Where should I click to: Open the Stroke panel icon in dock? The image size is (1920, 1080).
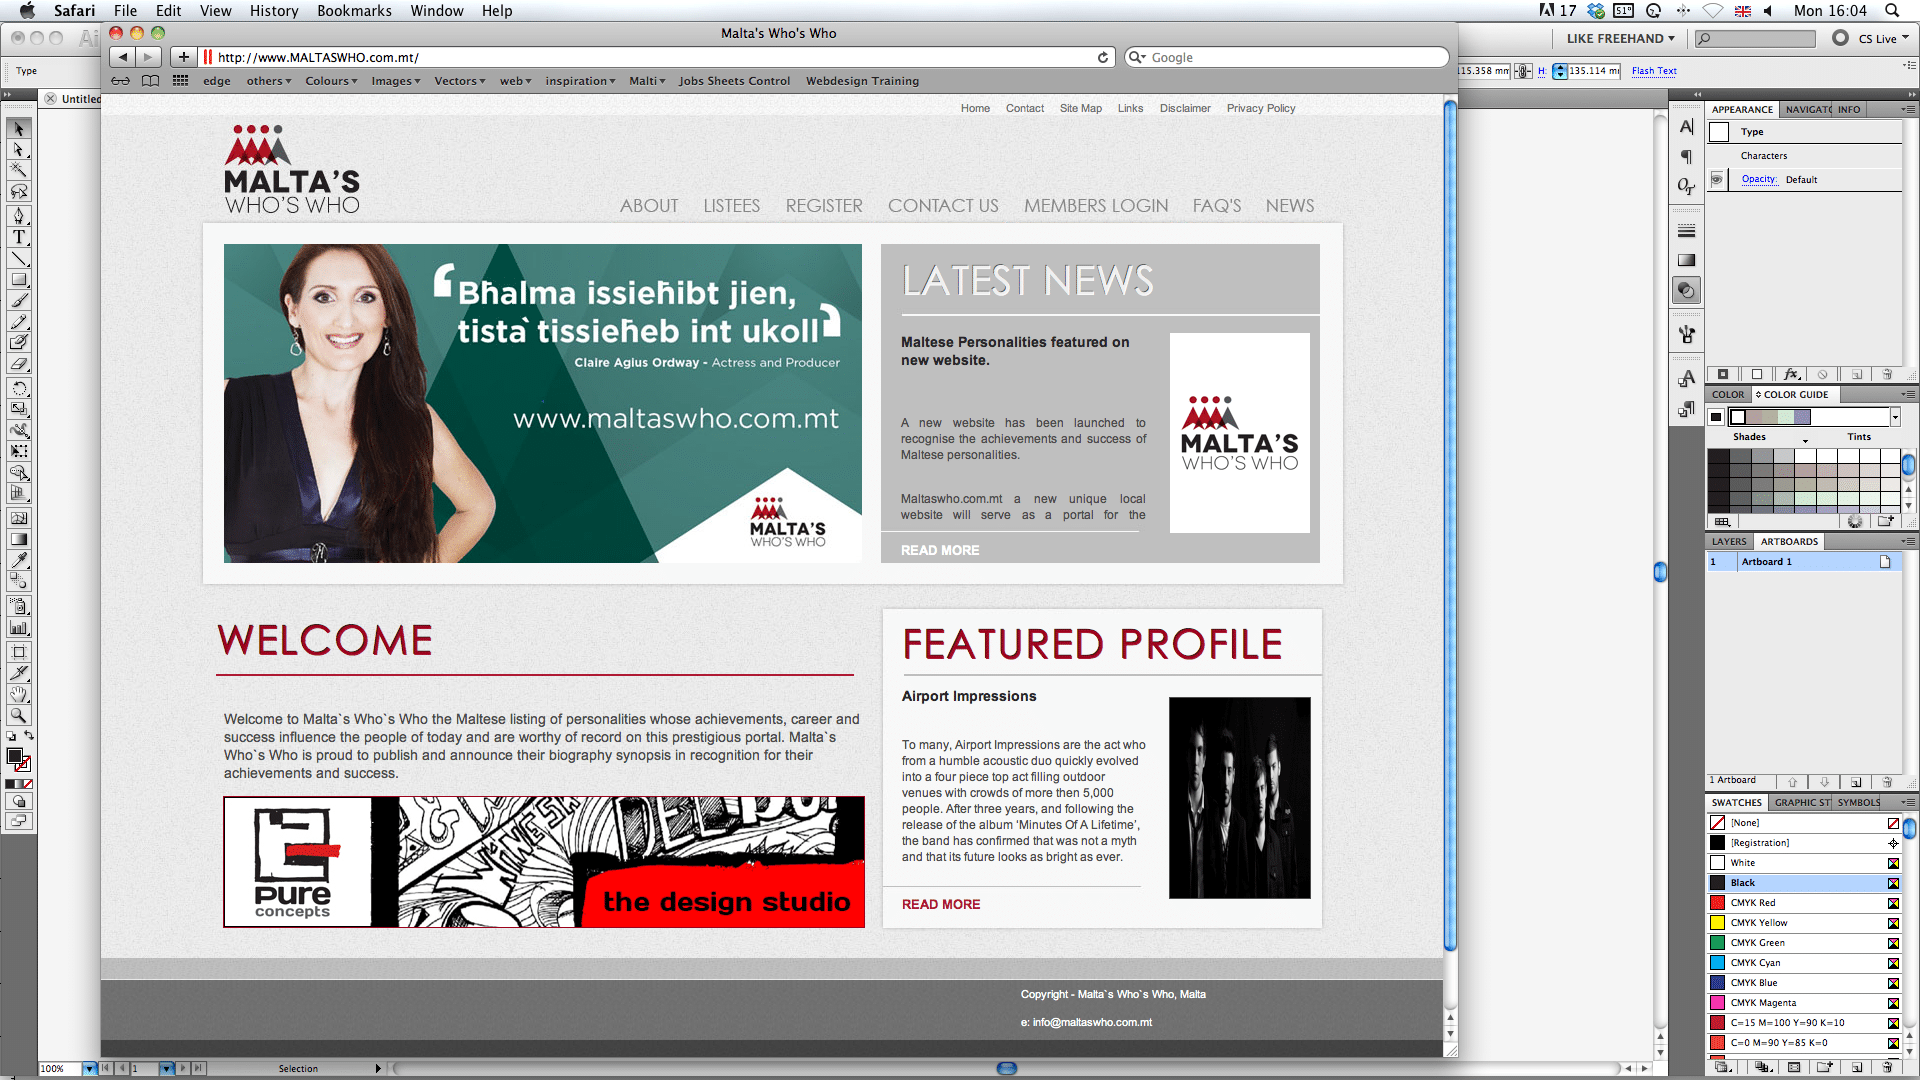click(x=1687, y=231)
